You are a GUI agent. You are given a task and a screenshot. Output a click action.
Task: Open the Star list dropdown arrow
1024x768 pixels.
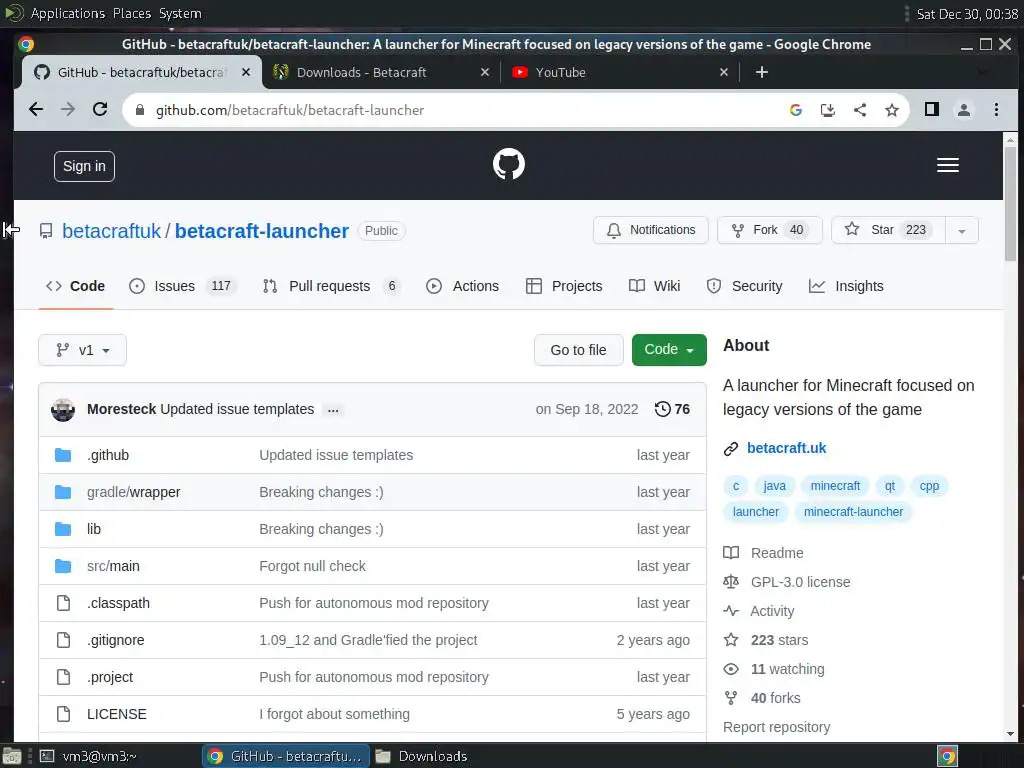pos(961,231)
